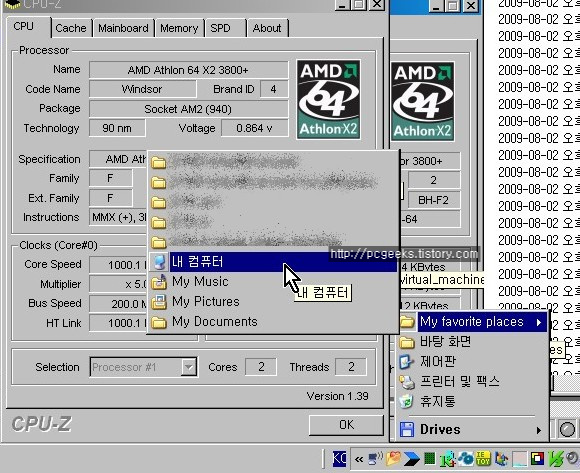Expand the My favorite places submenu
The image size is (580, 473).
tap(473, 322)
